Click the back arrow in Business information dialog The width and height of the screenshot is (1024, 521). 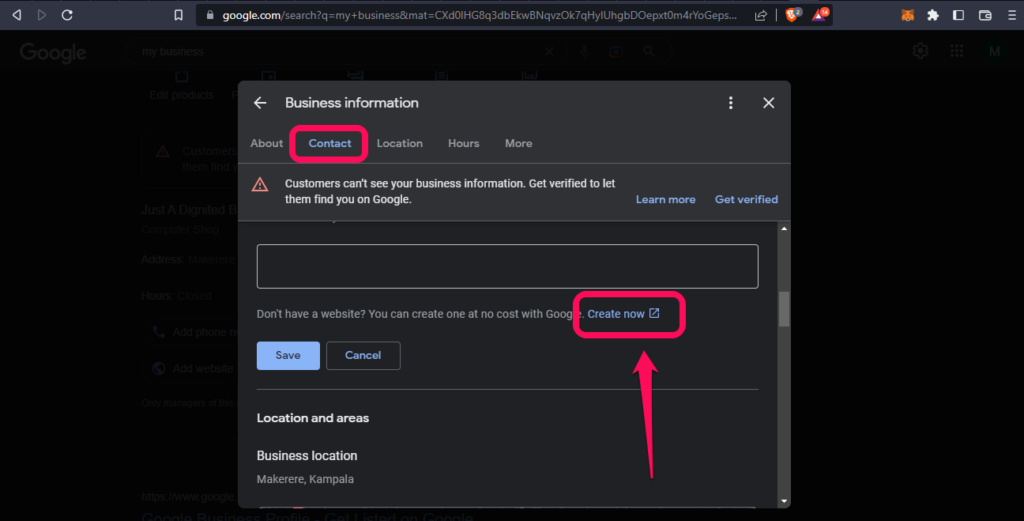click(260, 103)
